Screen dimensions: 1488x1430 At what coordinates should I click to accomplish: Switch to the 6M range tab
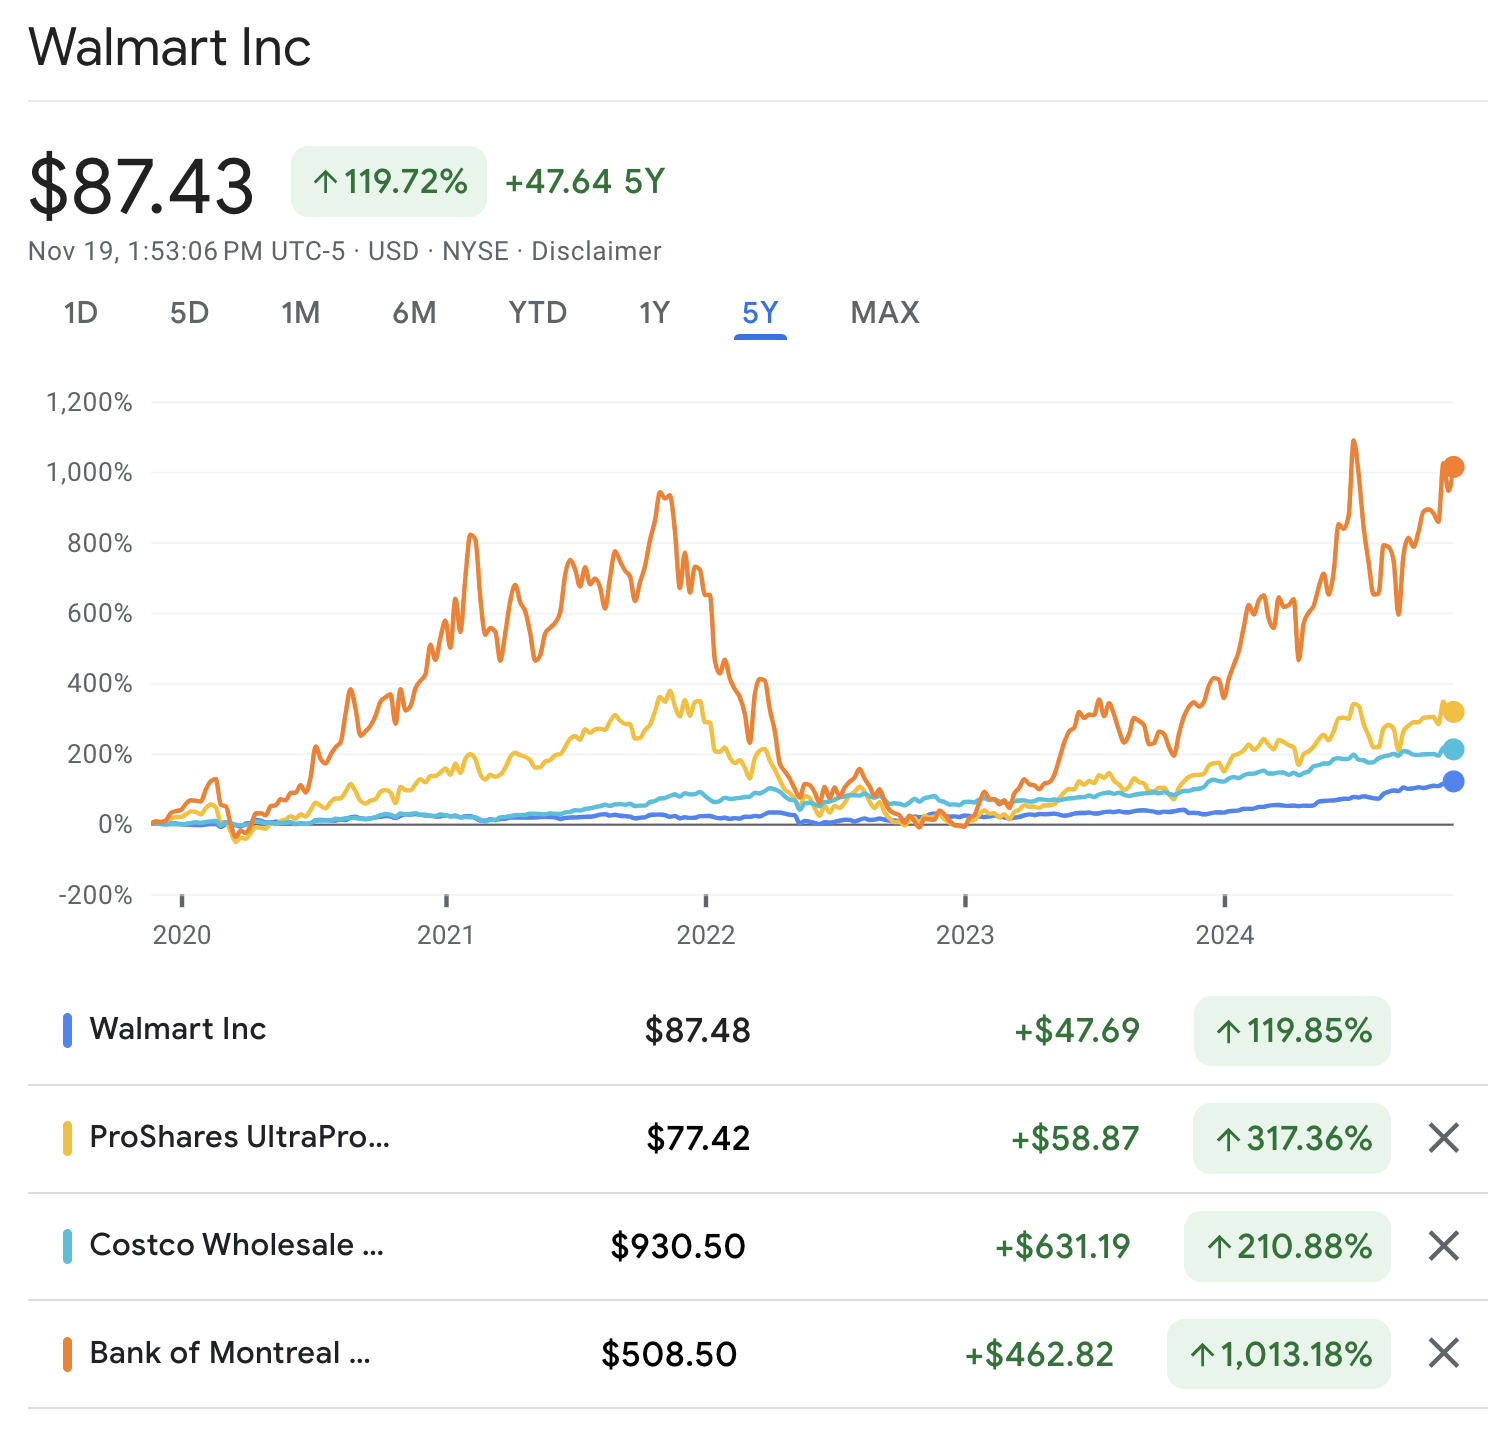[414, 313]
